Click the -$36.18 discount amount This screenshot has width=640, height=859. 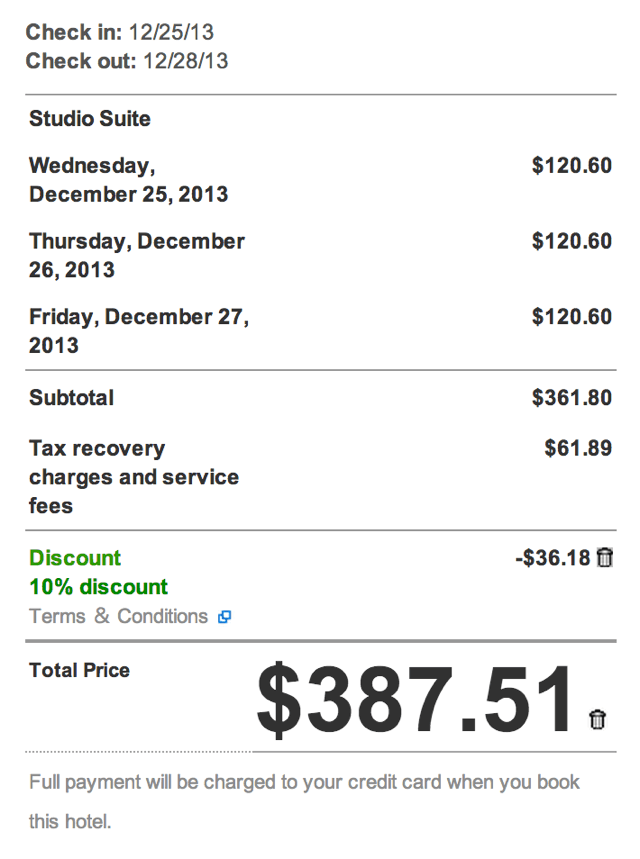tap(553, 558)
